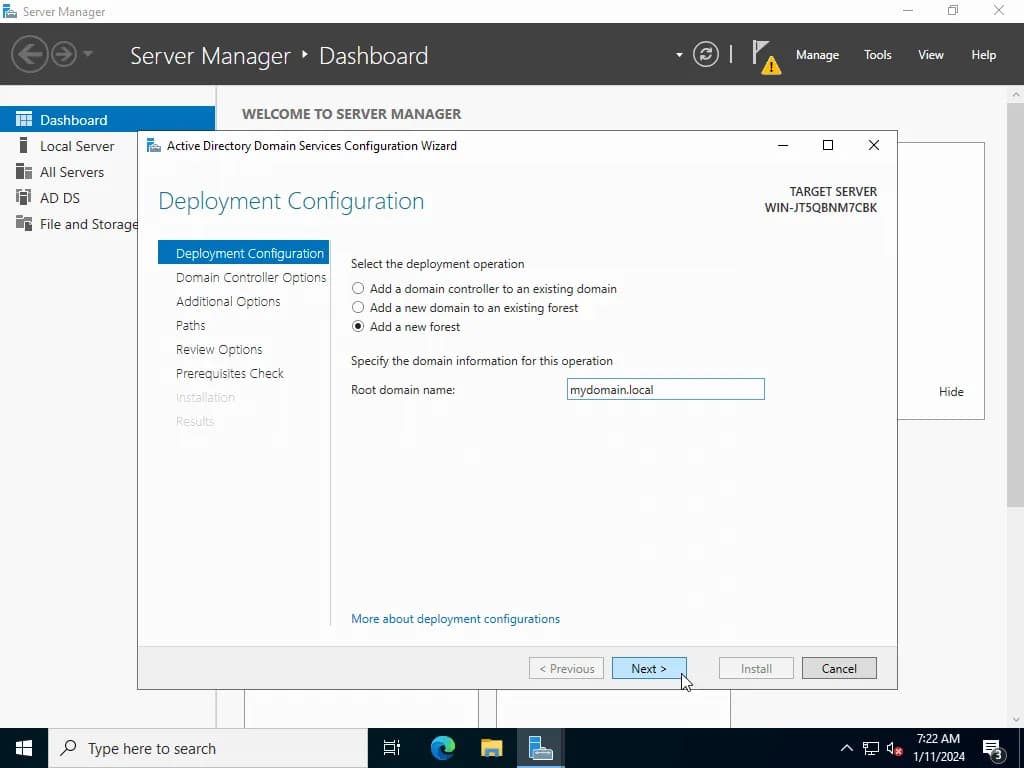Show hidden system tray icons

pyautogui.click(x=846, y=748)
